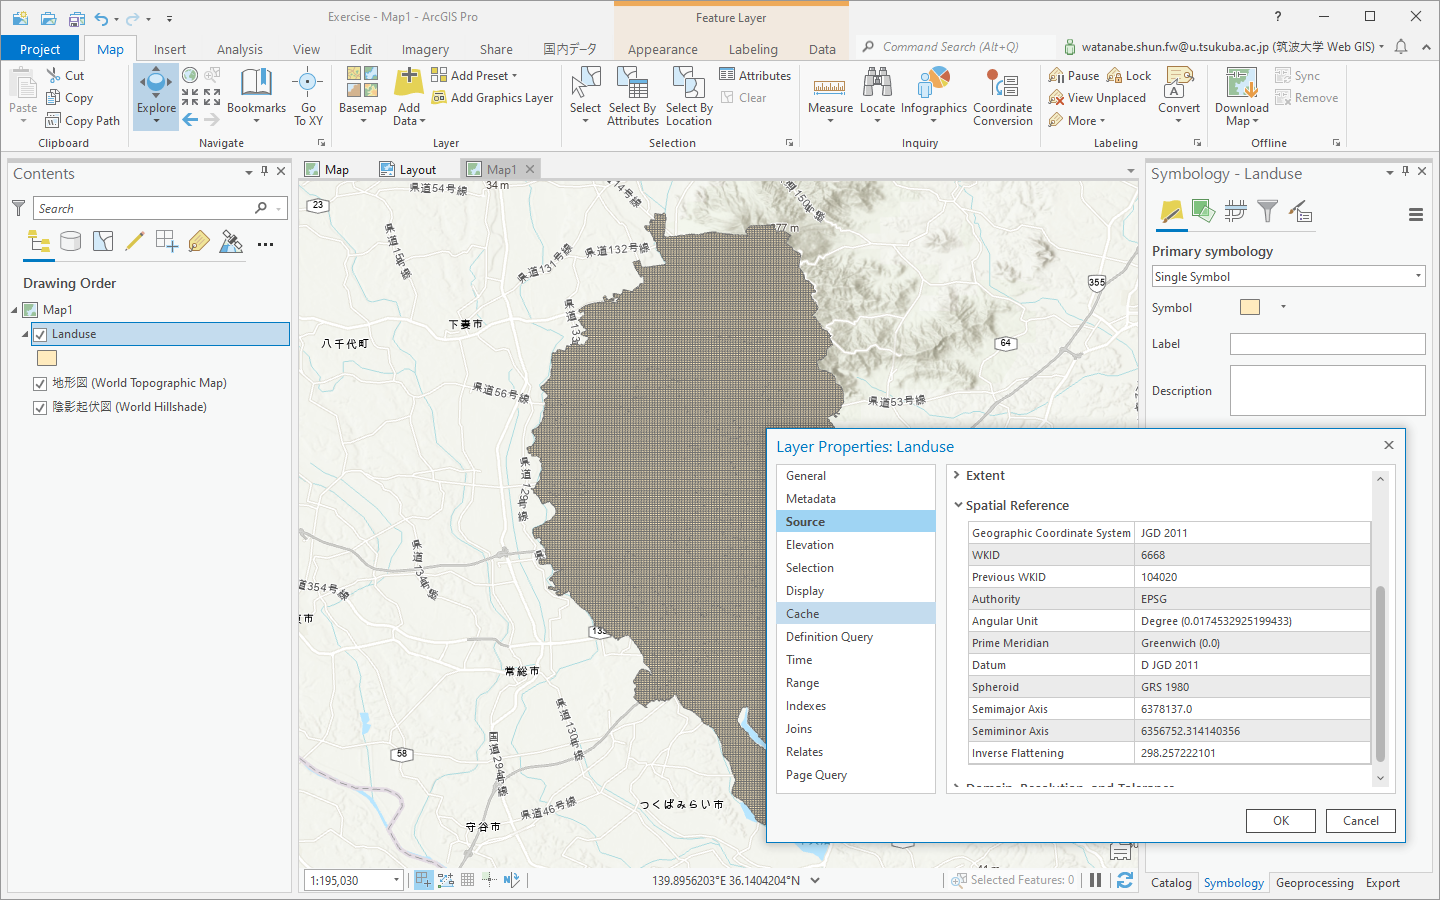Choose the Measure tool
The height and width of the screenshot is (900, 1440).
coord(830,96)
